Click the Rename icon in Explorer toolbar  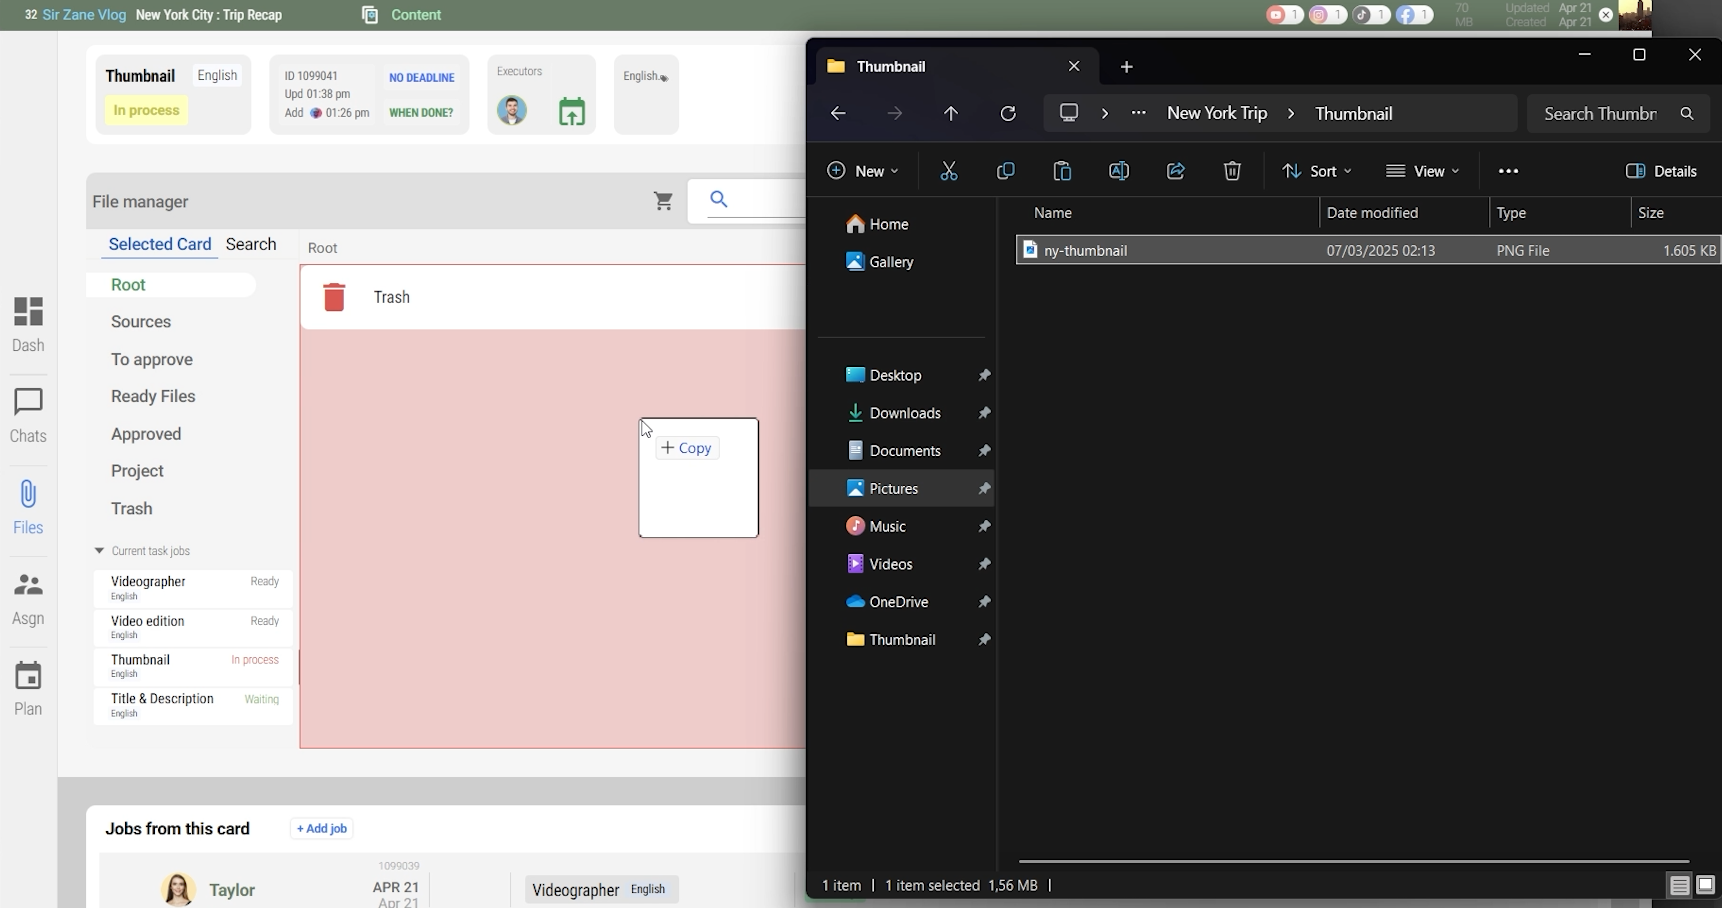(1119, 172)
